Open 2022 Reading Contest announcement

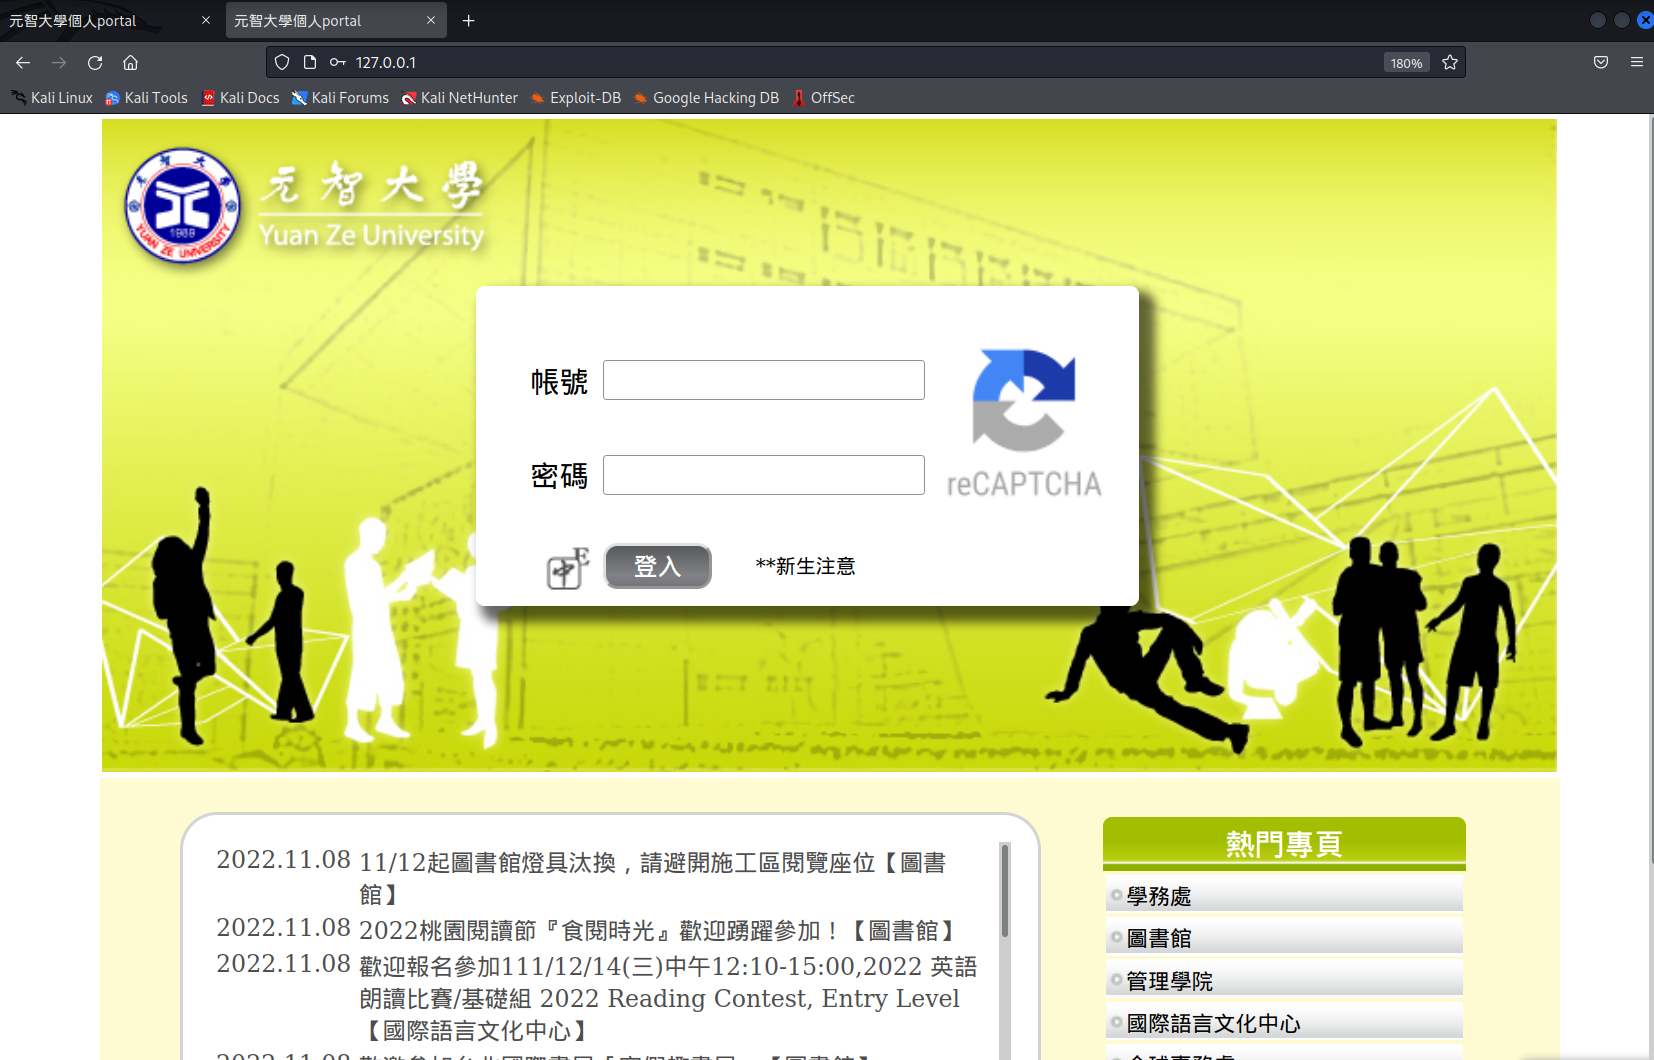pos(668,998)
